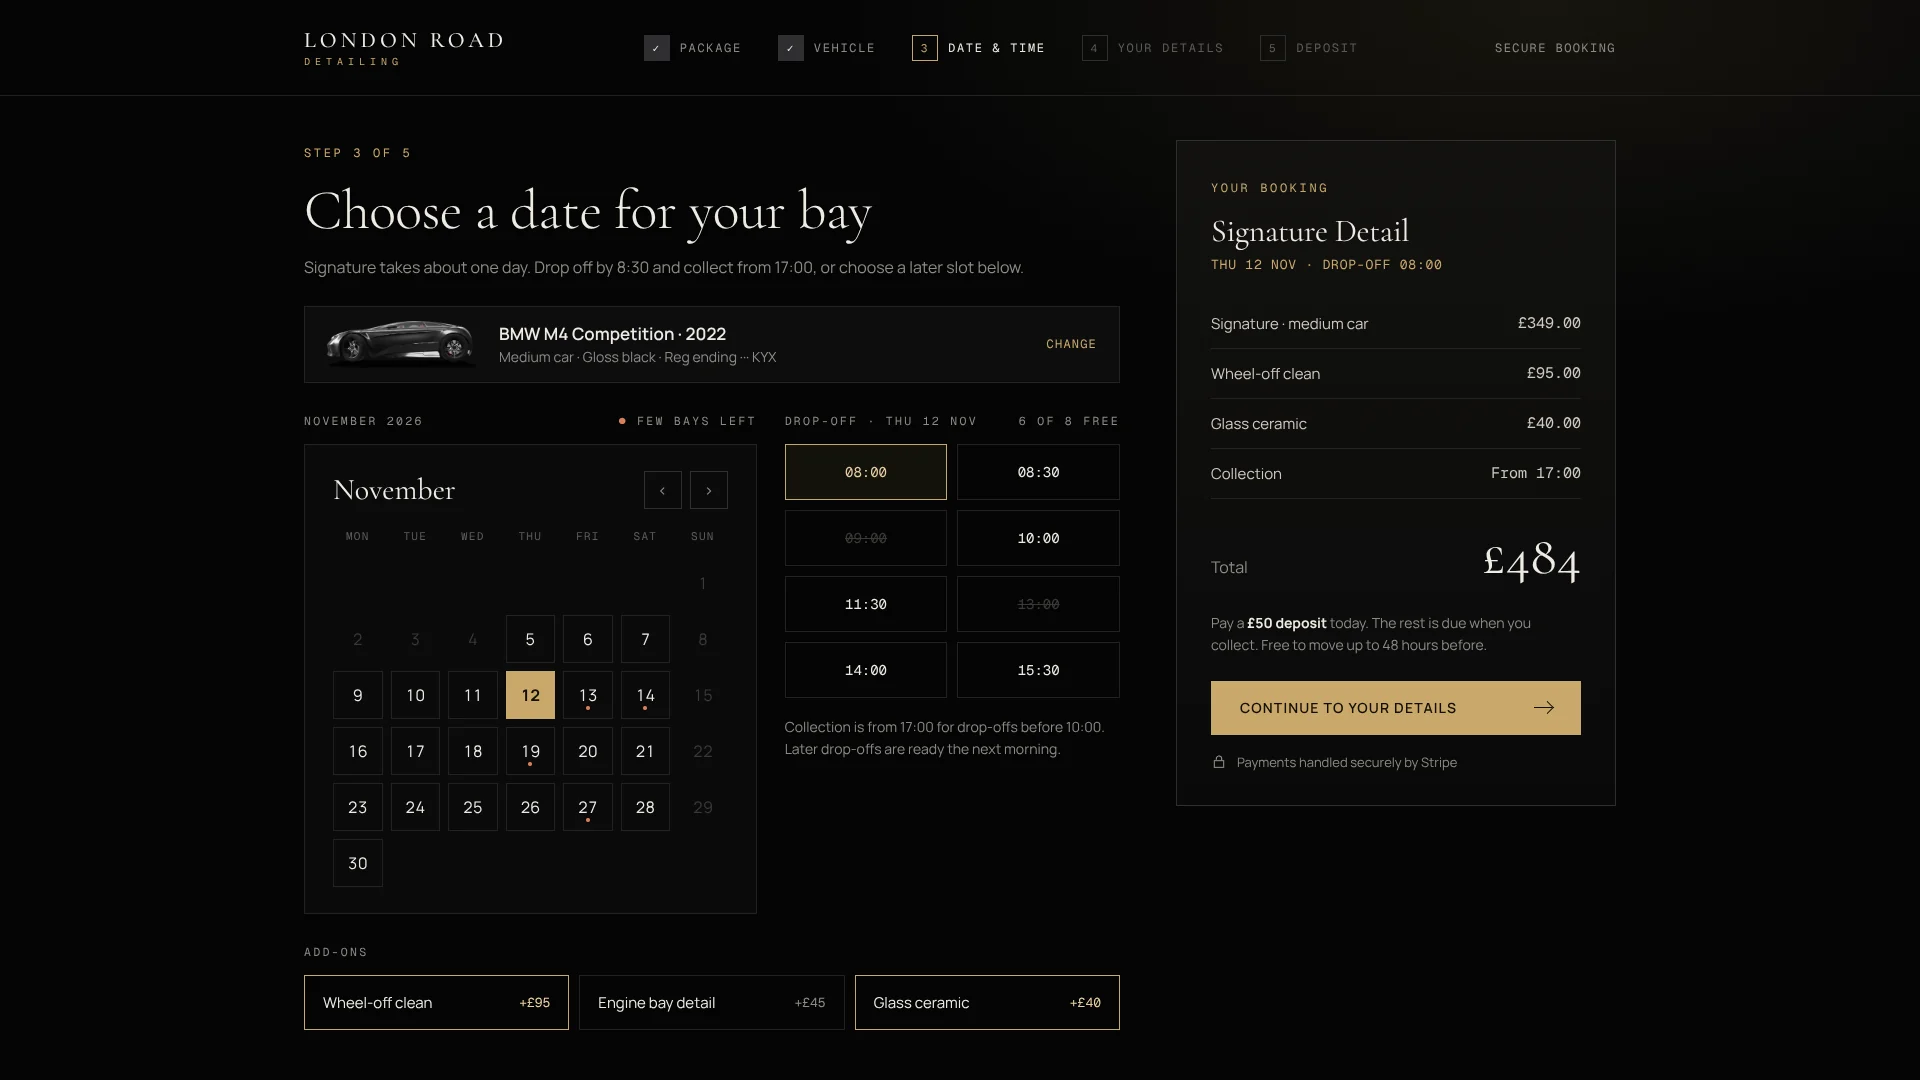The width and height of the screenshot is (1920, 1080).
Task: Open the Deposit step tab
Action: click(x=1309, y=48)
